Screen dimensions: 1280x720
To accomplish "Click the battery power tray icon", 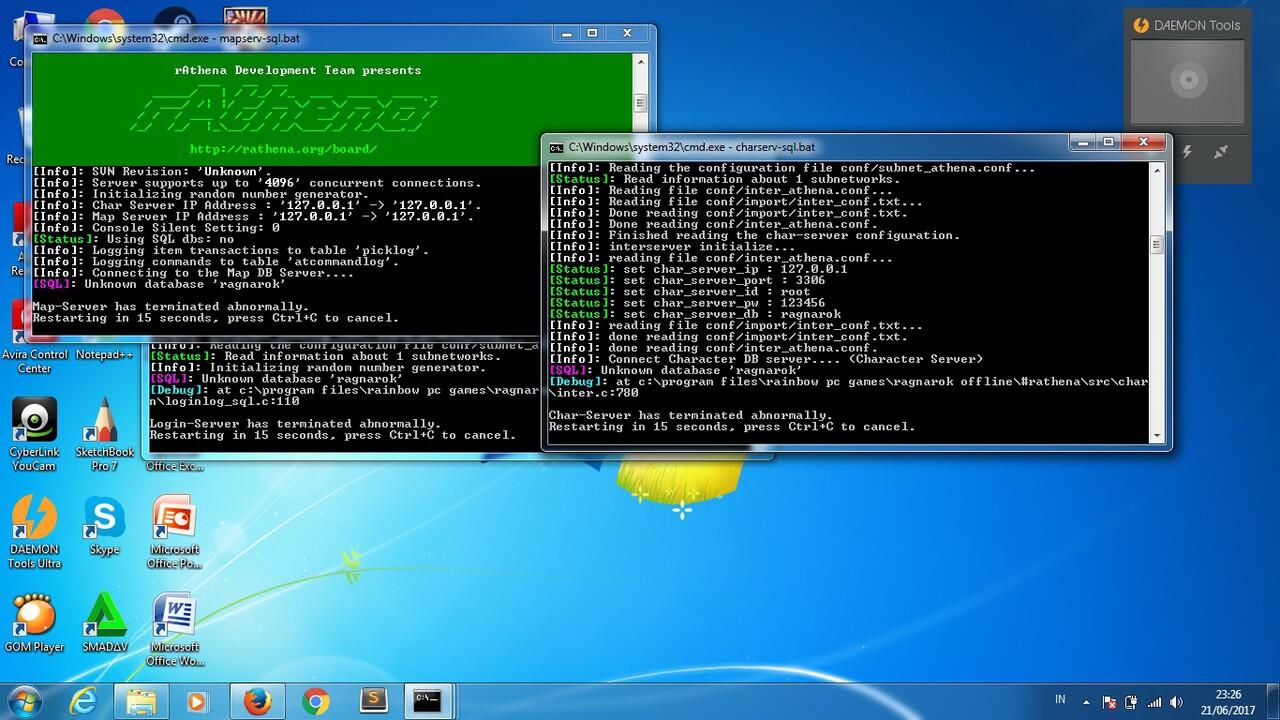I will 1132,702.
